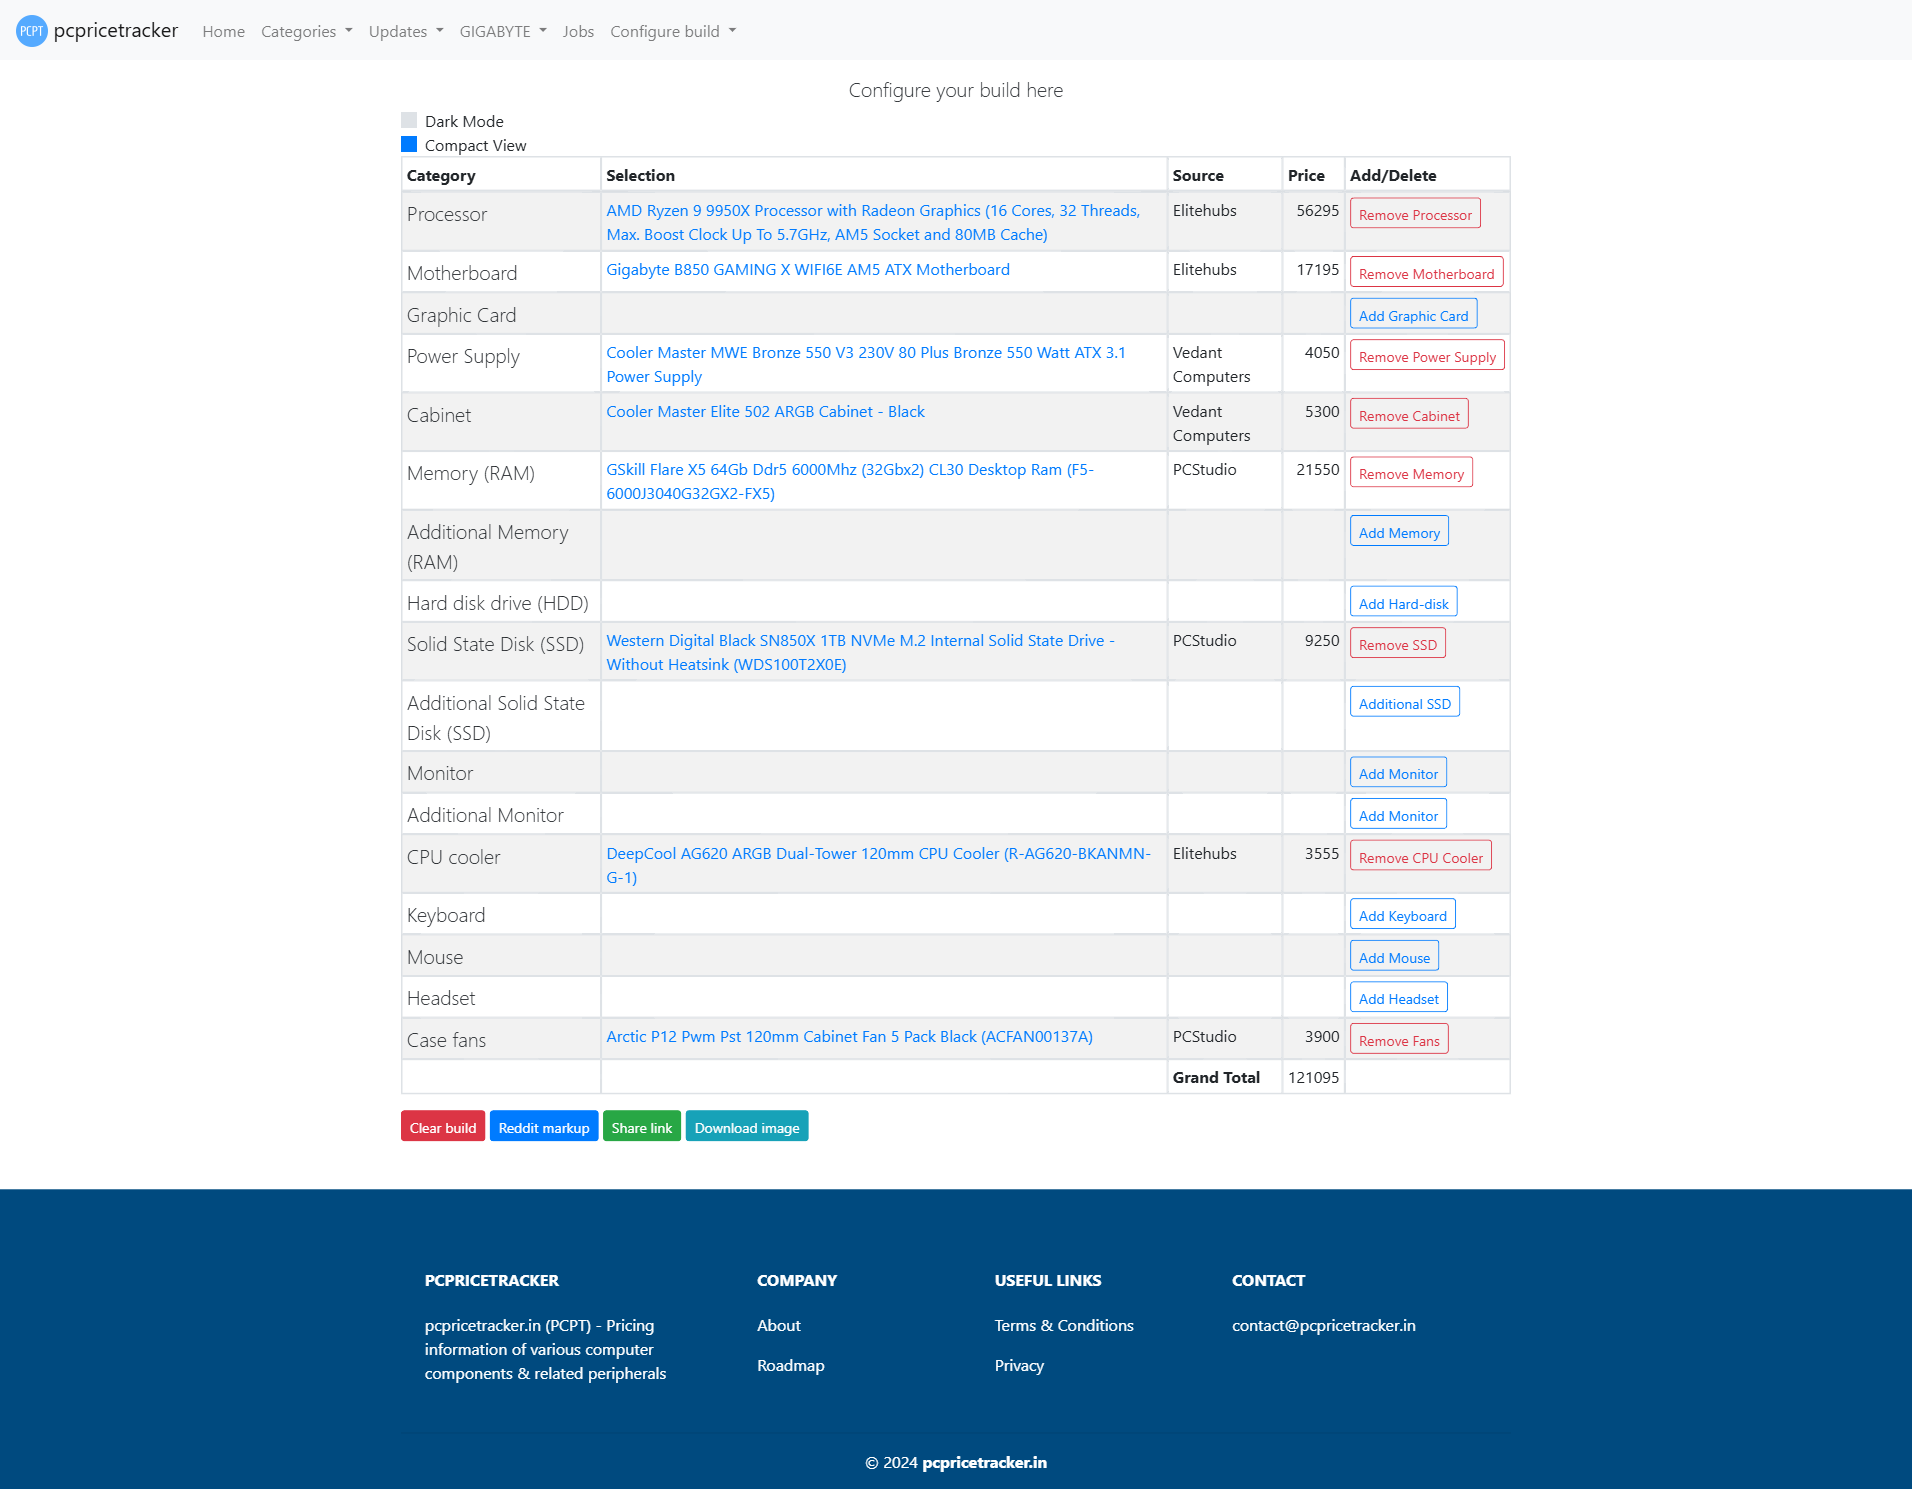Download the build image
Screen dimensions: 1912x1489
[747, 1127]
